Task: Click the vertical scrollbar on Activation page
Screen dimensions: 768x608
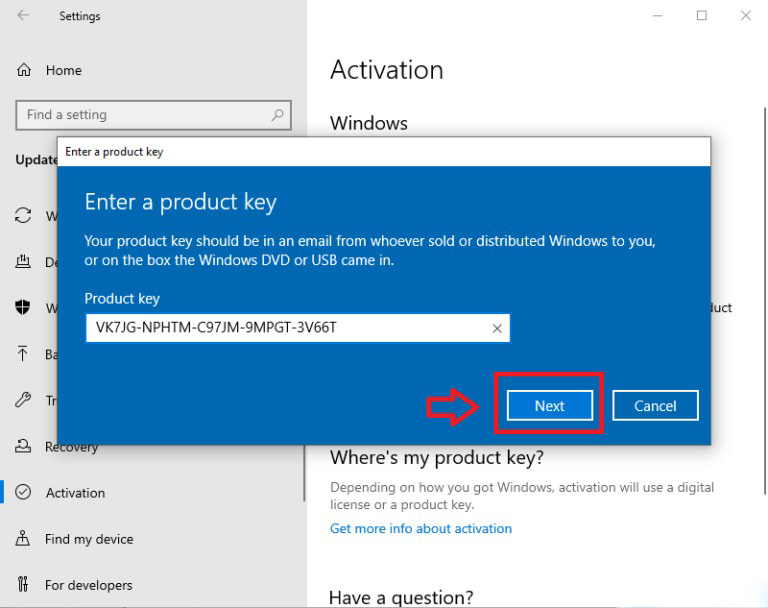Action: pyautogui.click(x=765, y=301)
